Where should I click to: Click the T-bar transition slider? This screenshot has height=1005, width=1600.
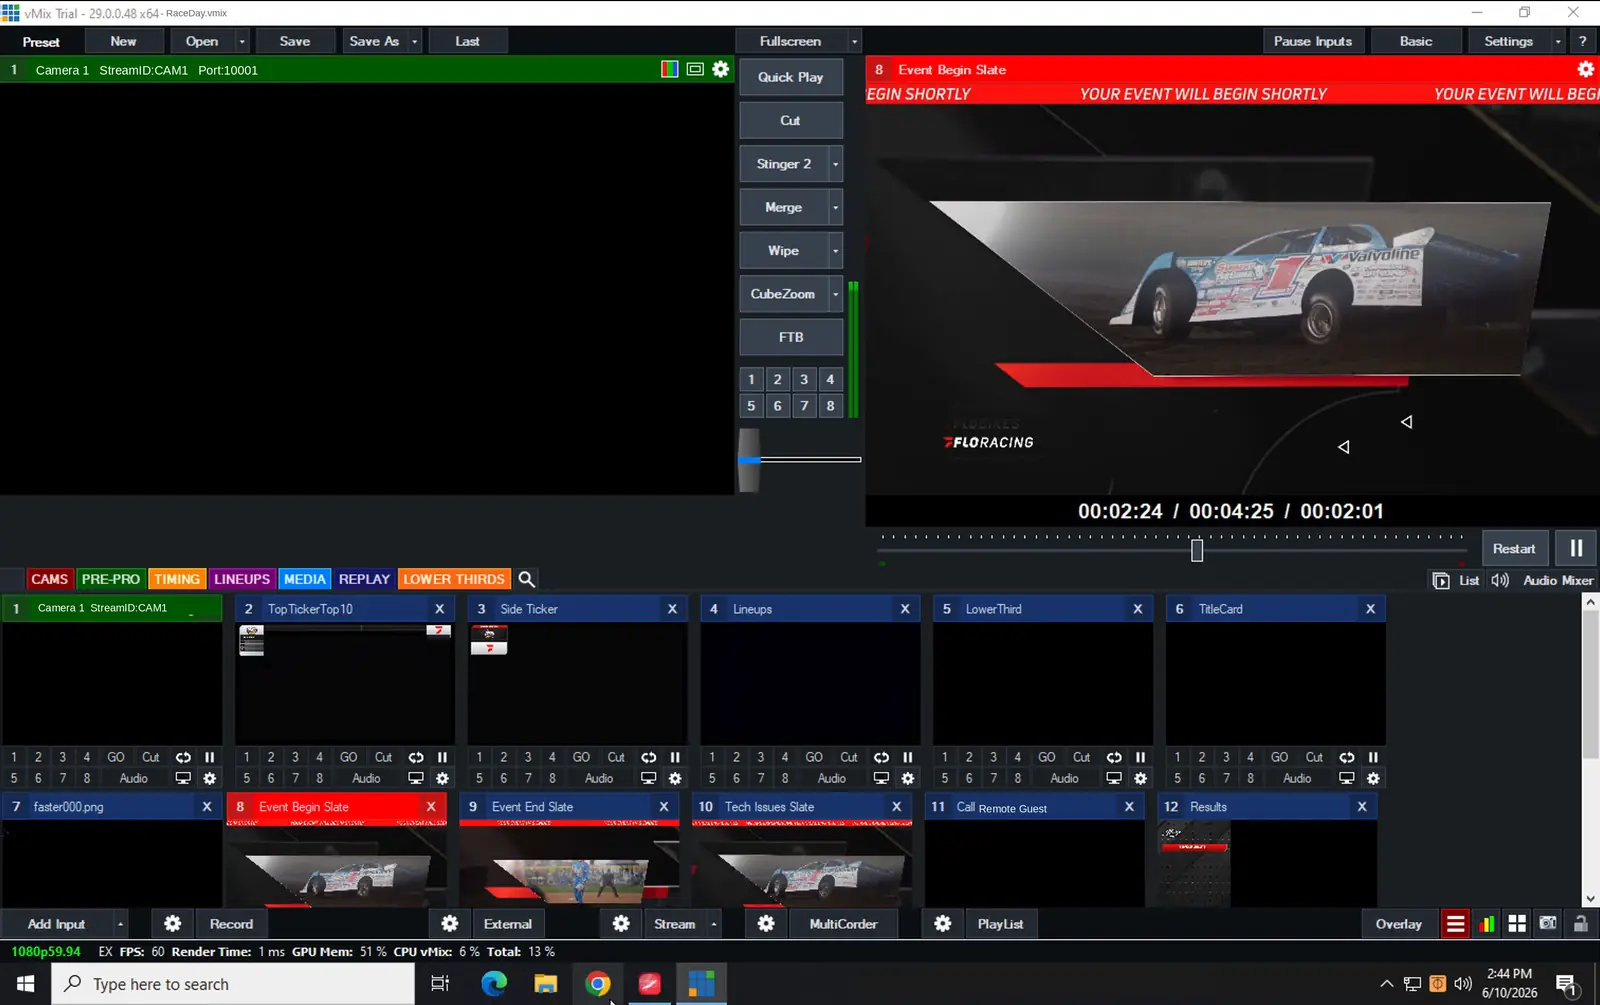(x=749, y=460)
